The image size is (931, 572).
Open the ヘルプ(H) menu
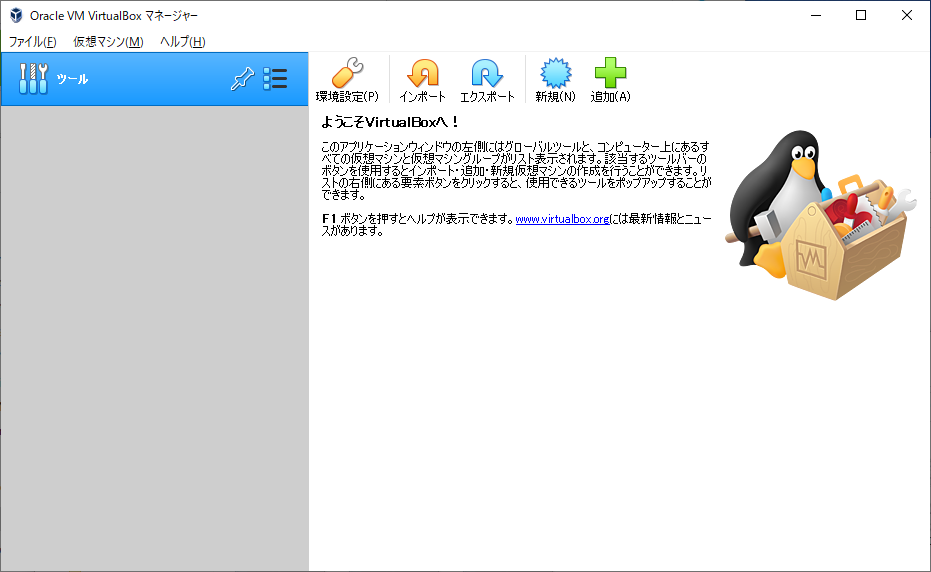[182, 42]
